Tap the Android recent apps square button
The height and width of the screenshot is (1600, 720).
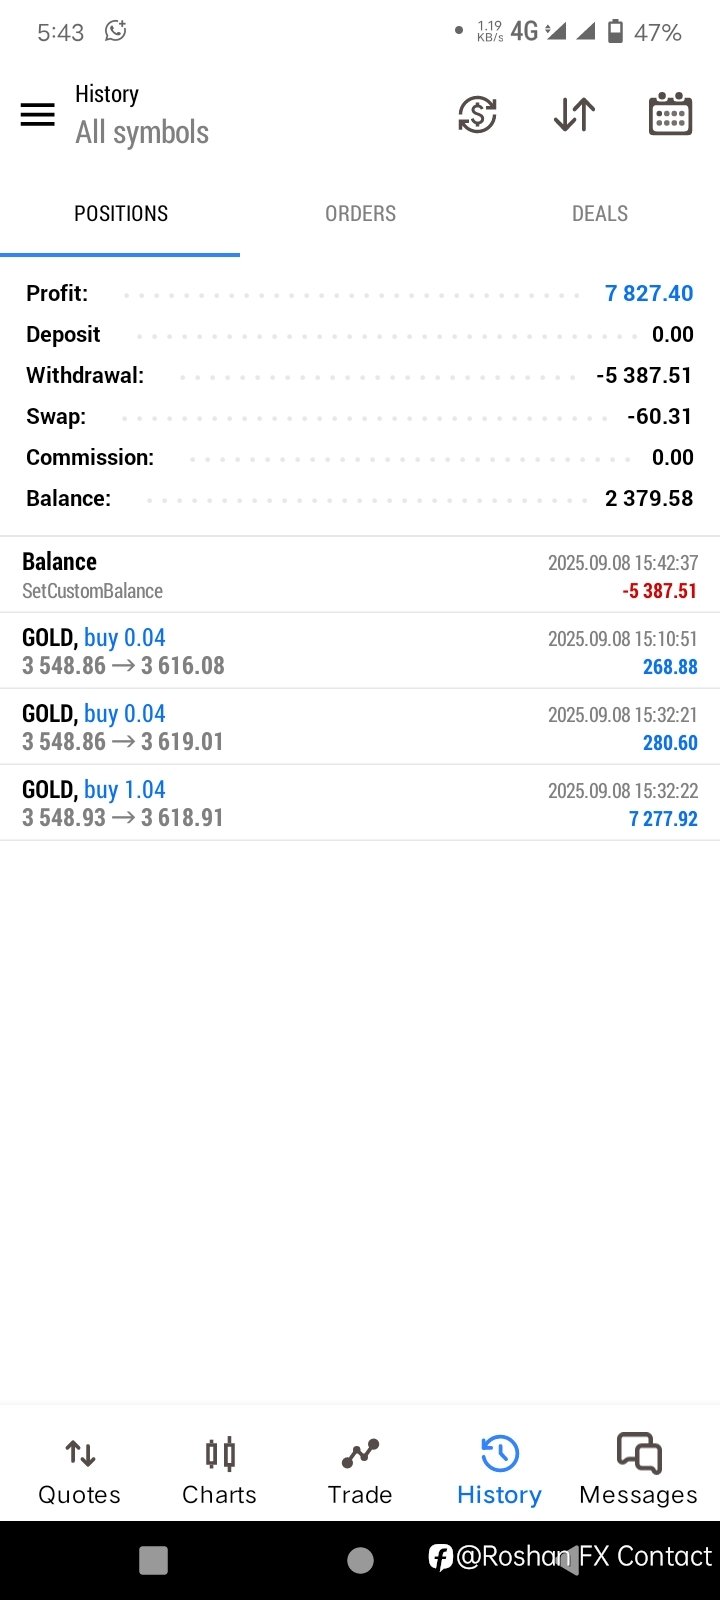pos(153,1560)
